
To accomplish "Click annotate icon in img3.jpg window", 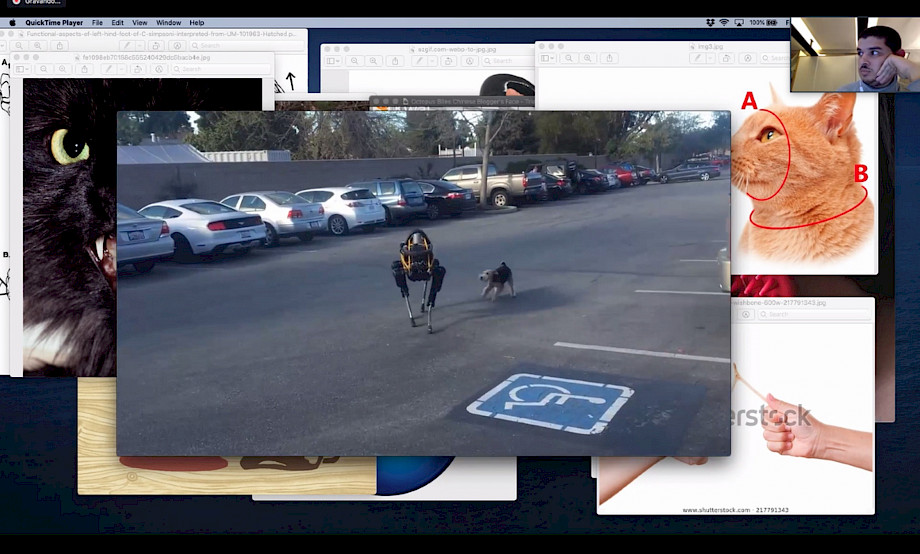I will click(748, 58).
